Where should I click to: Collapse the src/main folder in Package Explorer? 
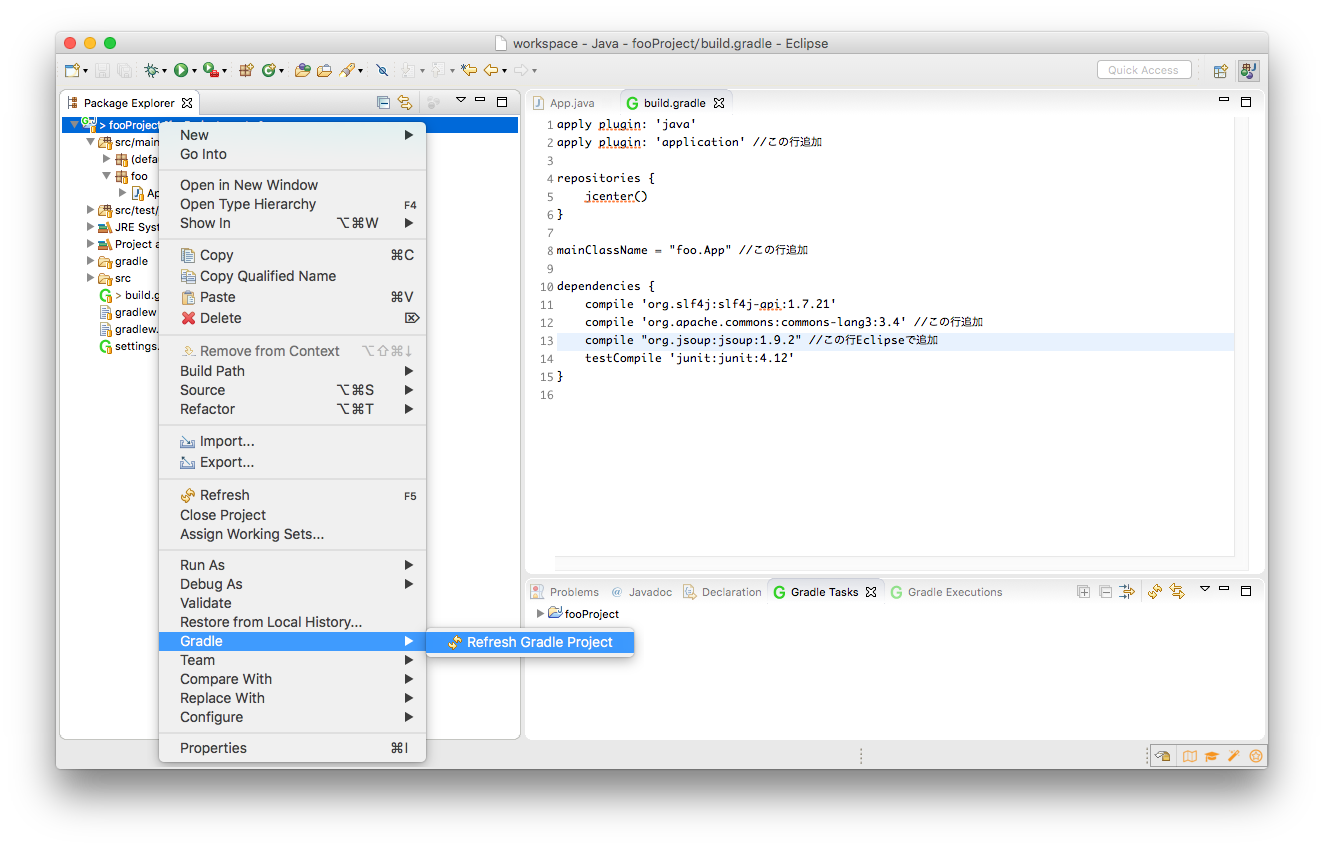pyautogui.click(x=91, y=141)
